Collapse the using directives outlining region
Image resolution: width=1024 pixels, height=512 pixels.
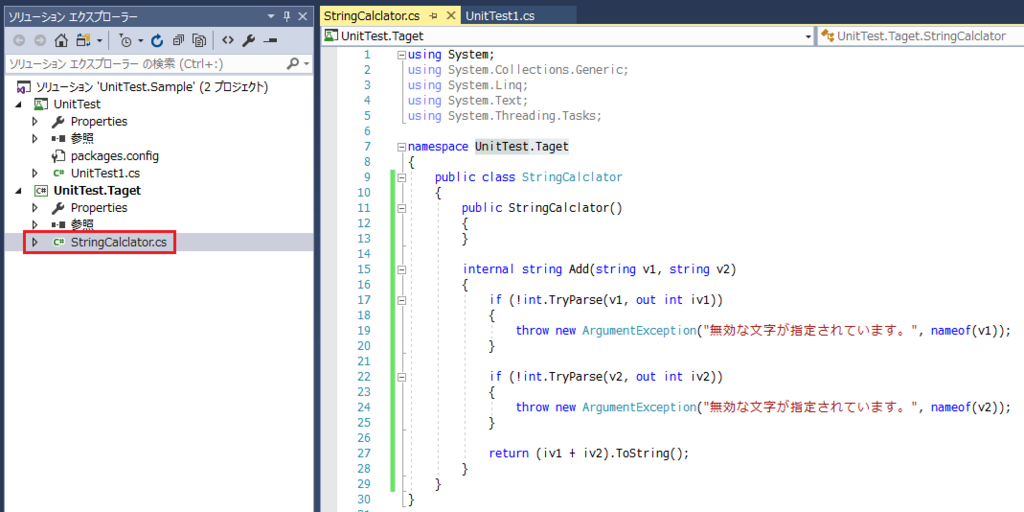[x=402, y=54]
